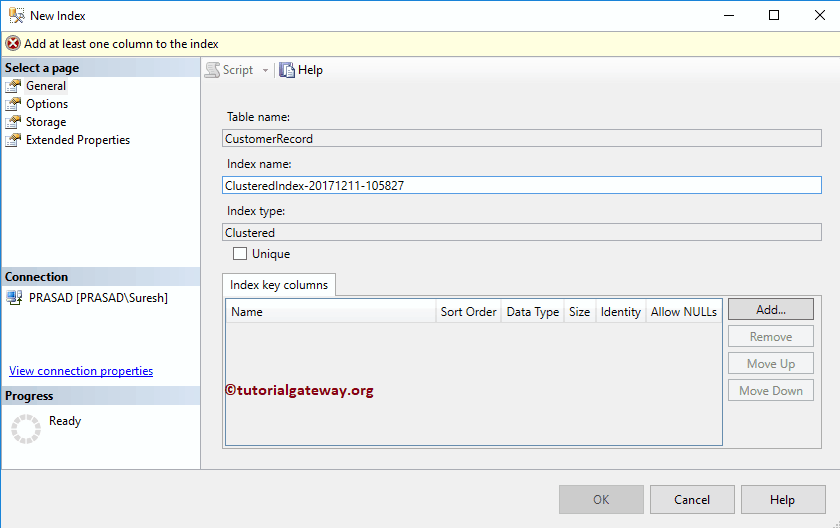Image resolution: width=840 pixels, height=528 pixels.
Task: Maximize the New Index window
Action: point(774,15)
